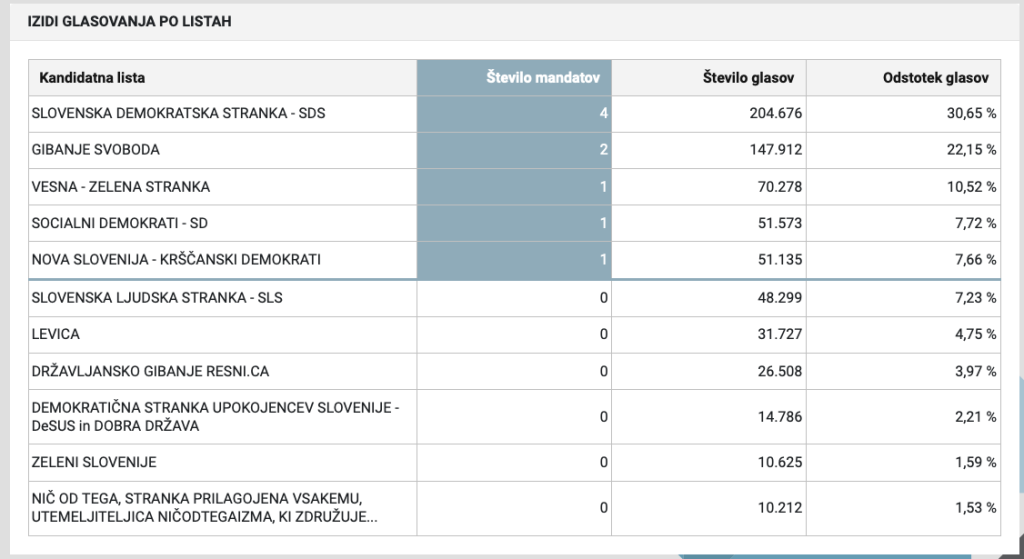Select 'NOVA SLOVENIJA - KRŠČANSKI DEMOKRATI' row

(515, 260)
